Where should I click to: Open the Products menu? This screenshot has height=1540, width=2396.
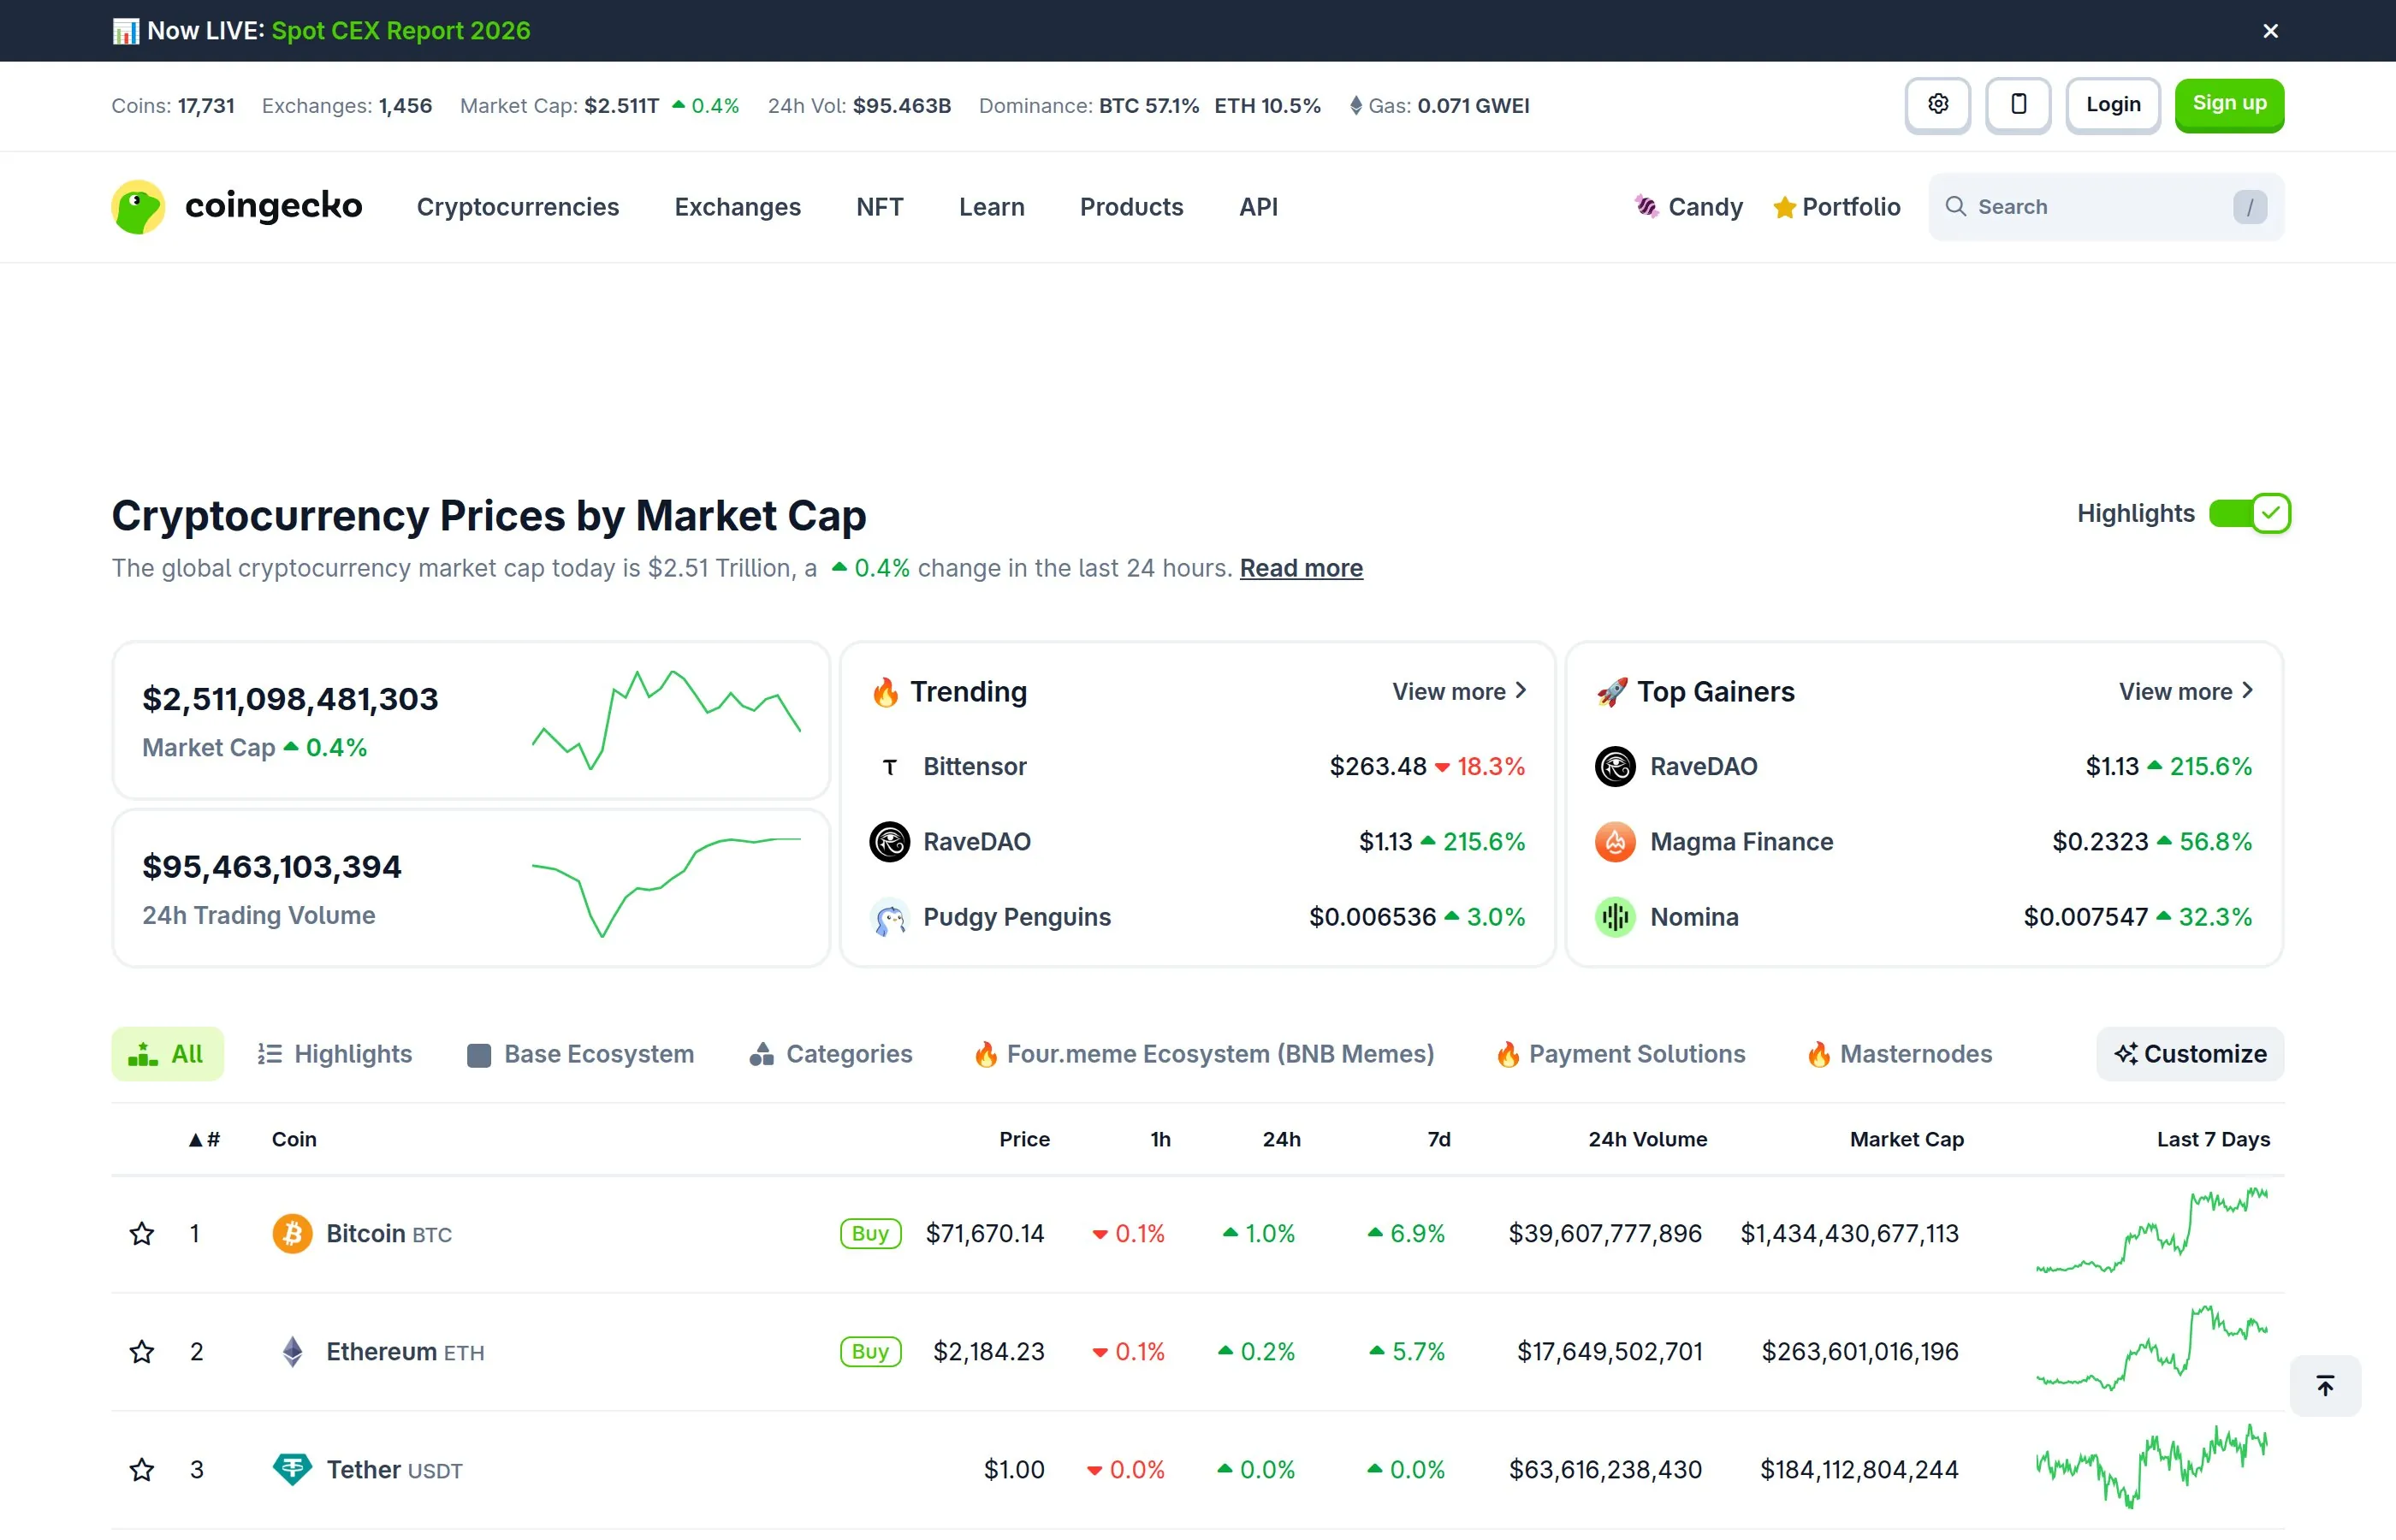[x=1131, y=207]
